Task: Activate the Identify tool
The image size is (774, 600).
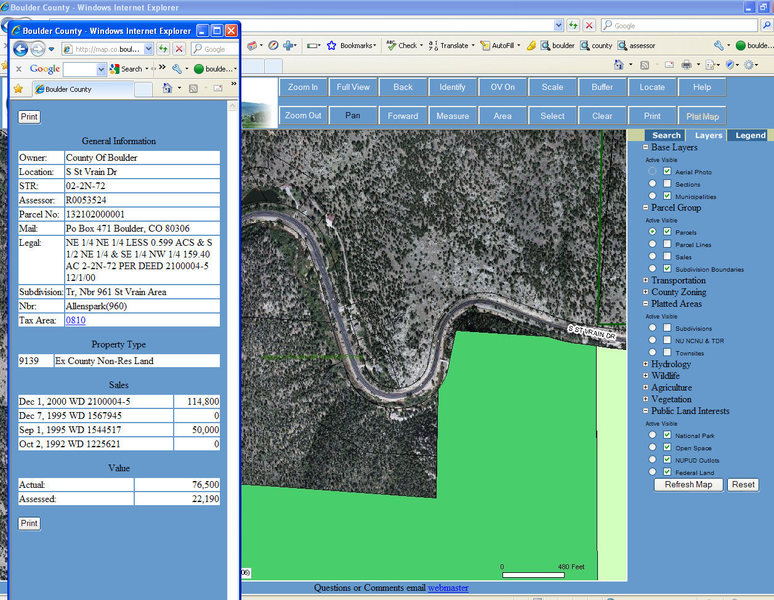Action: tap(452, 87)
